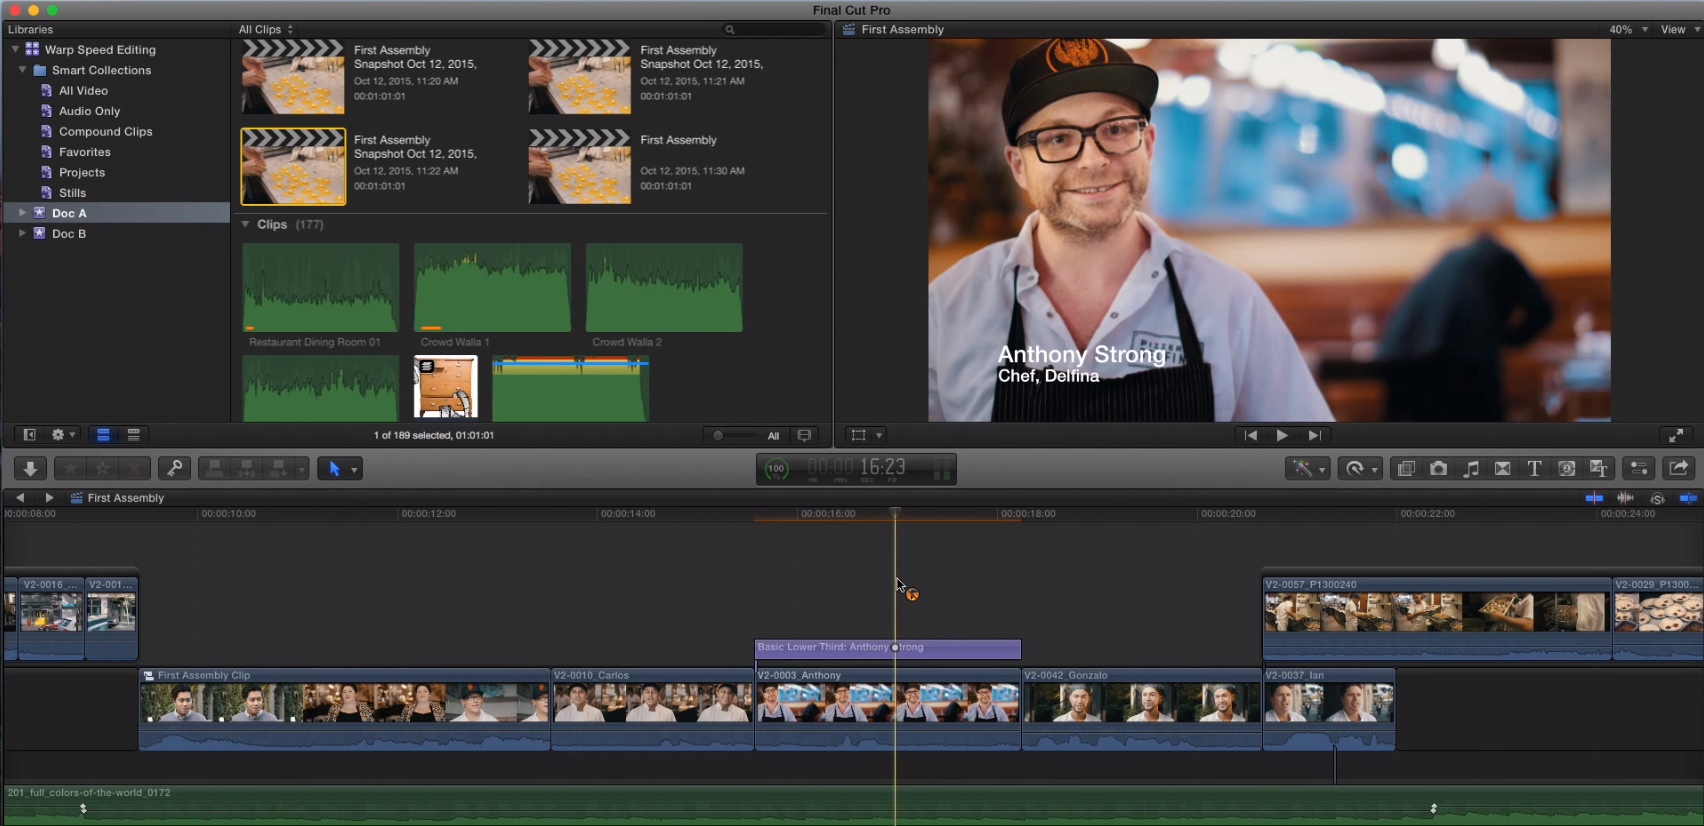The height and width of the screenshot is (826, 1704).
Task: Toggle audio skimming waveform icon
Action: (x=1625, y=498)
